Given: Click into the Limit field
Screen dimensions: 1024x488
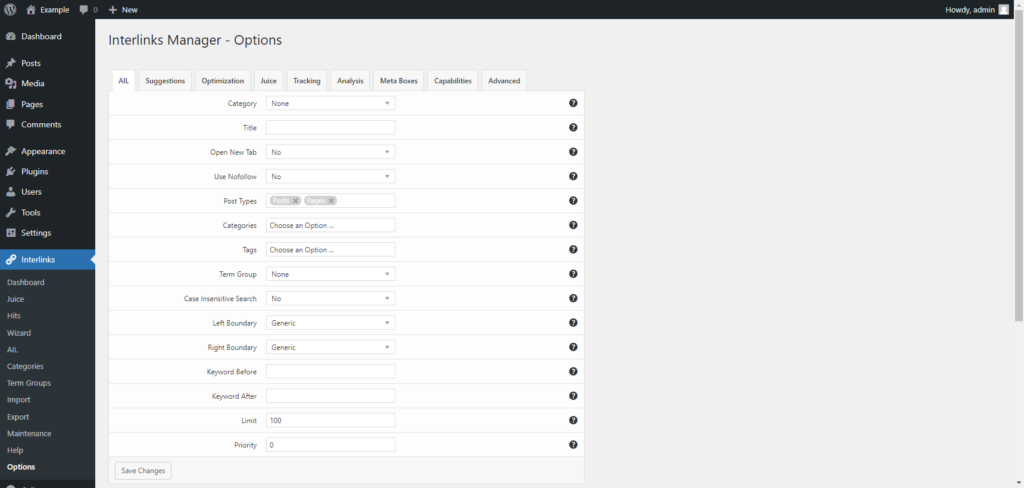Looking at the screenshot, I should [330, 420].
